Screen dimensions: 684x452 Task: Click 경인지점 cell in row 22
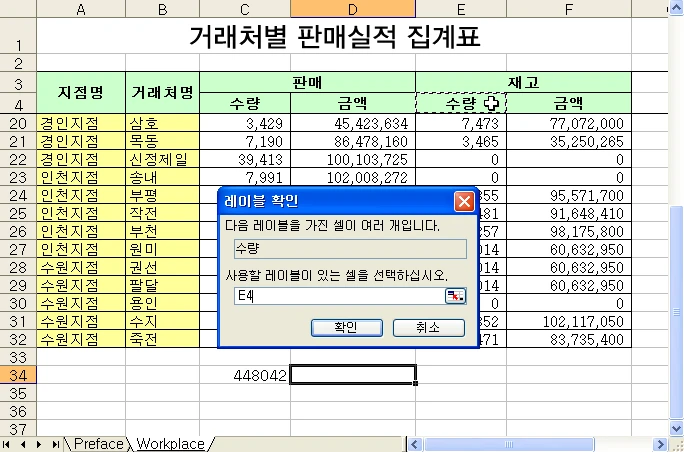point(81,159)
